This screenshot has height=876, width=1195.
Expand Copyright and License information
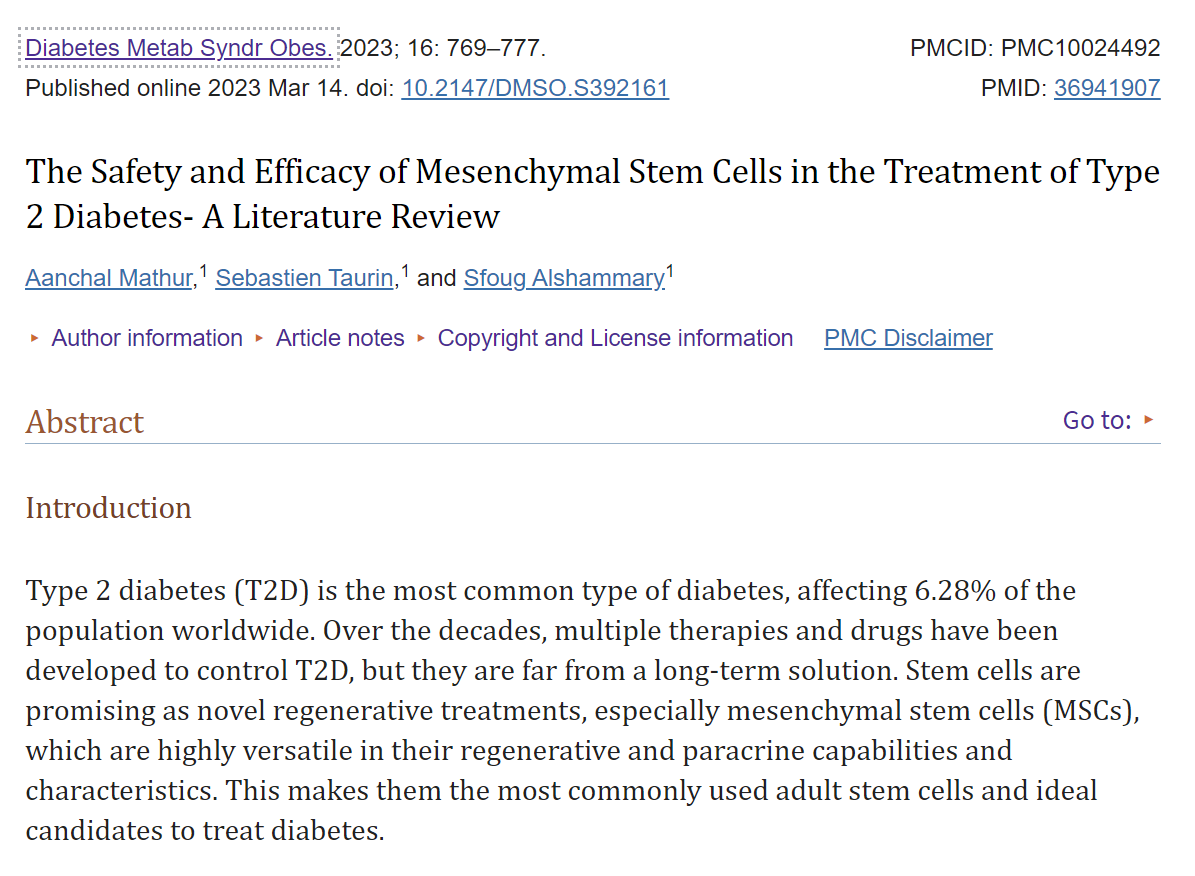tap(614, 338)
